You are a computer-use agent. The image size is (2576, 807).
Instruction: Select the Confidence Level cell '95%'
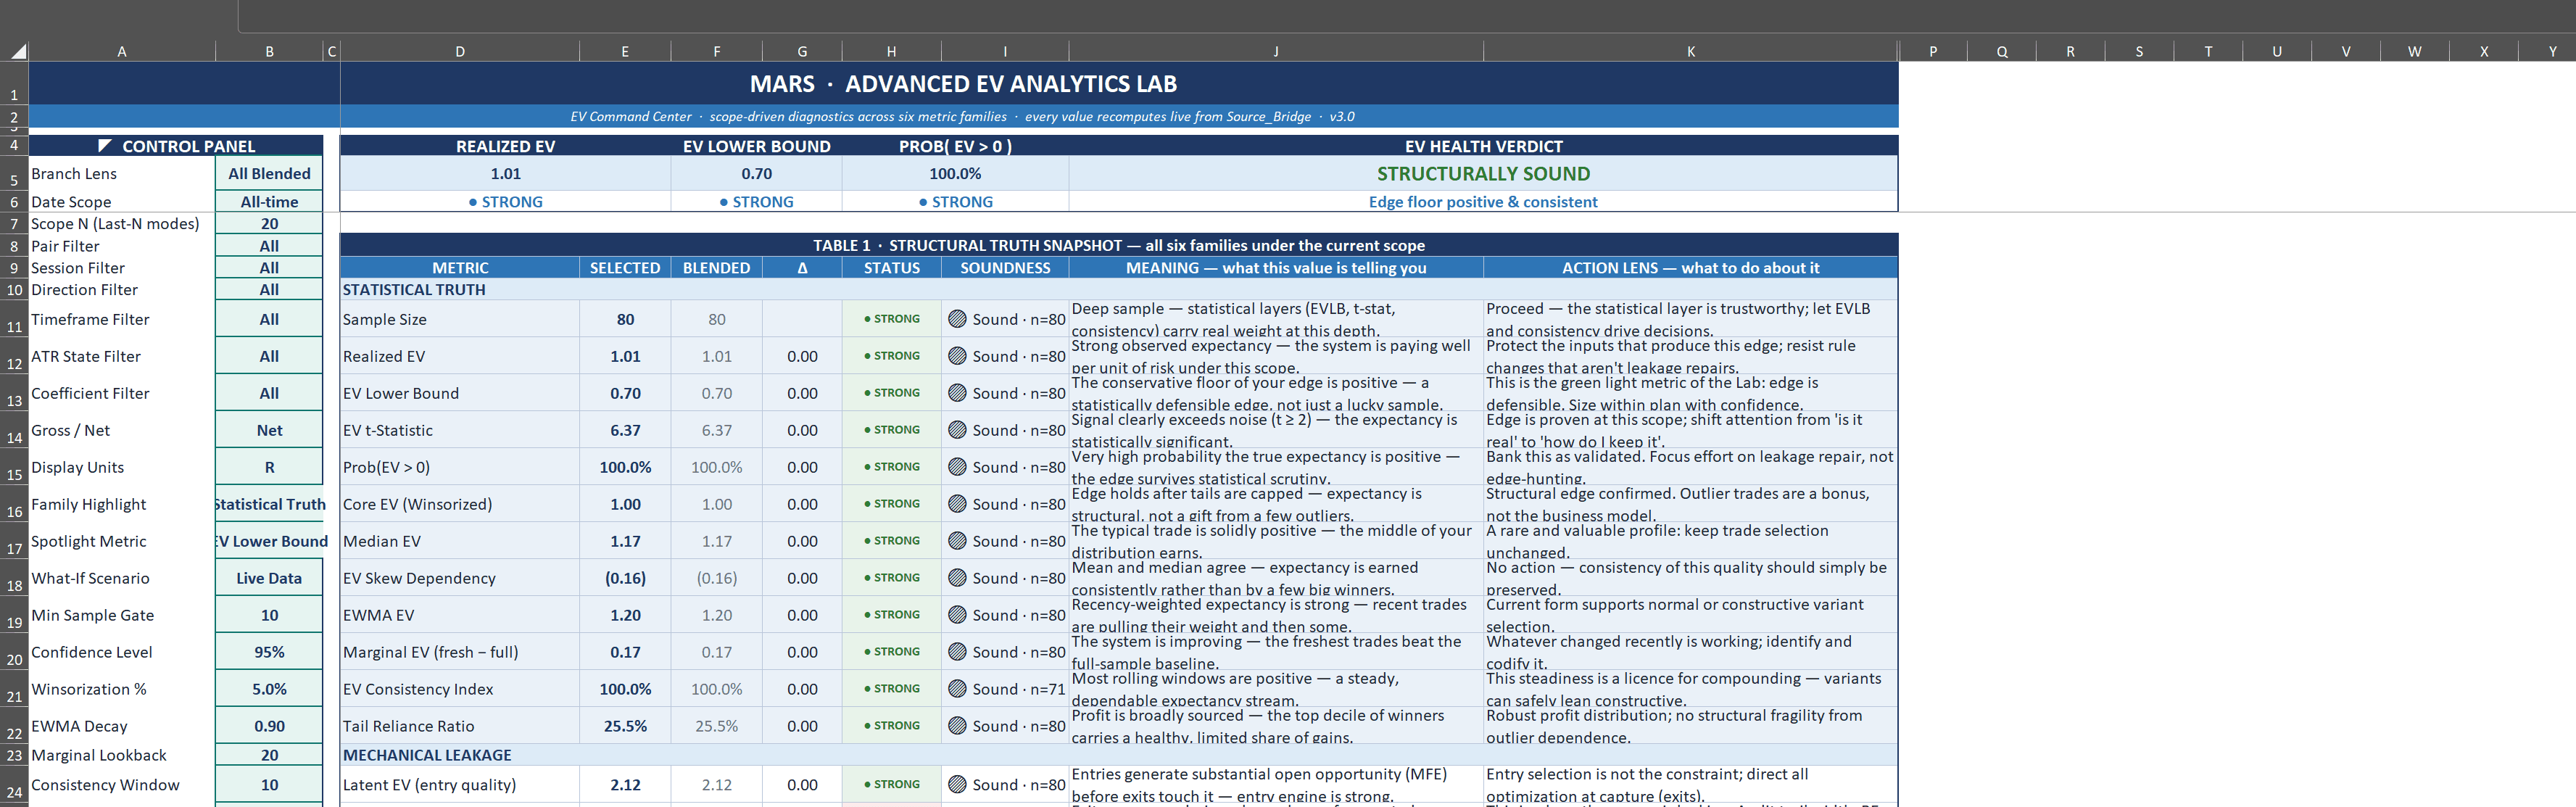tap(269, 652)
